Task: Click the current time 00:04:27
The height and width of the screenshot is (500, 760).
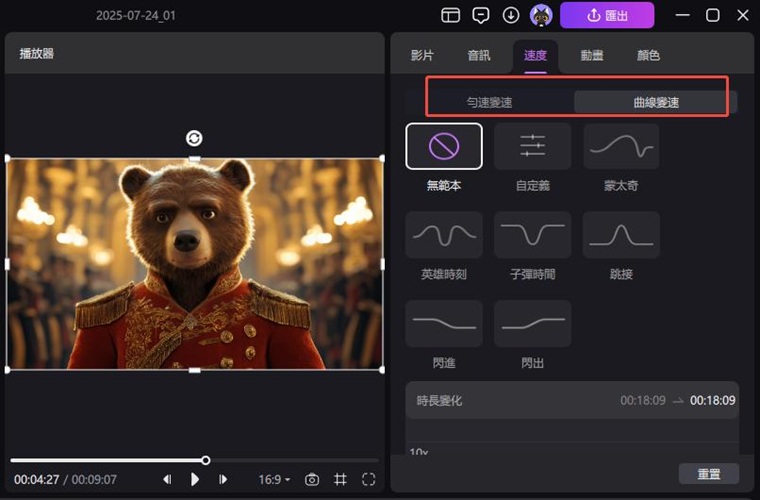Action: pyautogui.click(x=36, y=480)
